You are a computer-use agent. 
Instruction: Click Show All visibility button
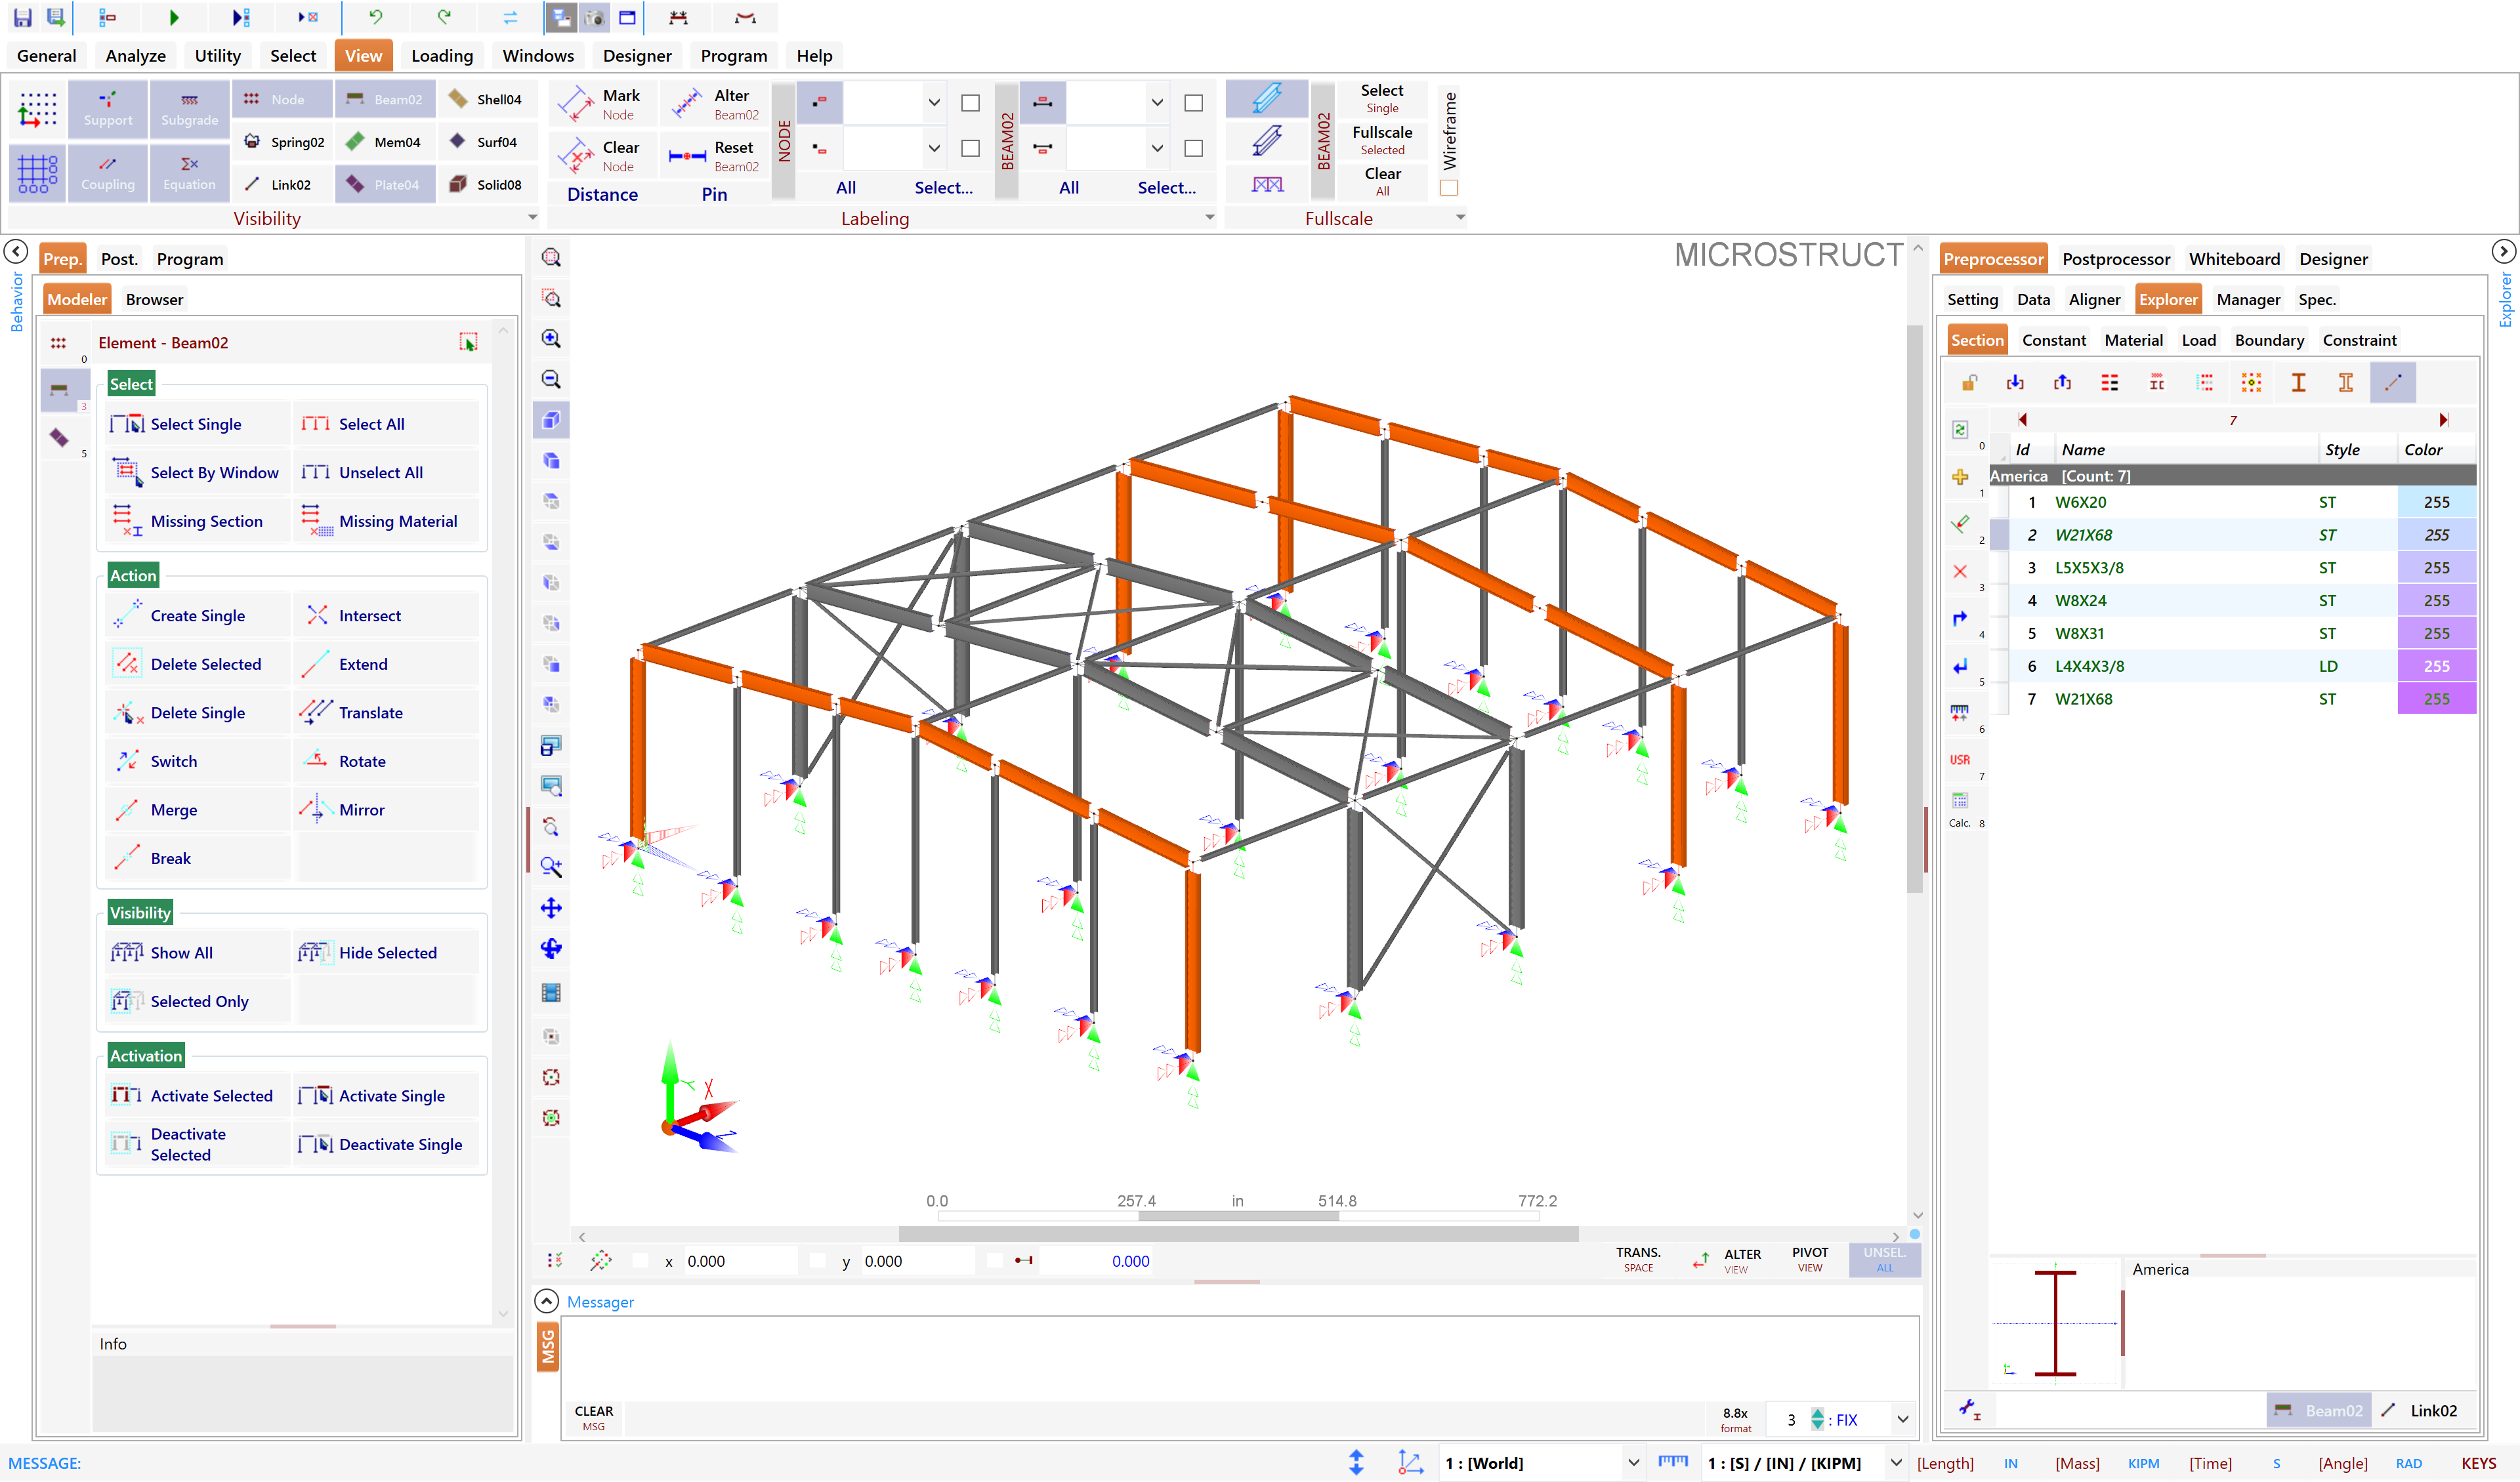pos(198,952)
